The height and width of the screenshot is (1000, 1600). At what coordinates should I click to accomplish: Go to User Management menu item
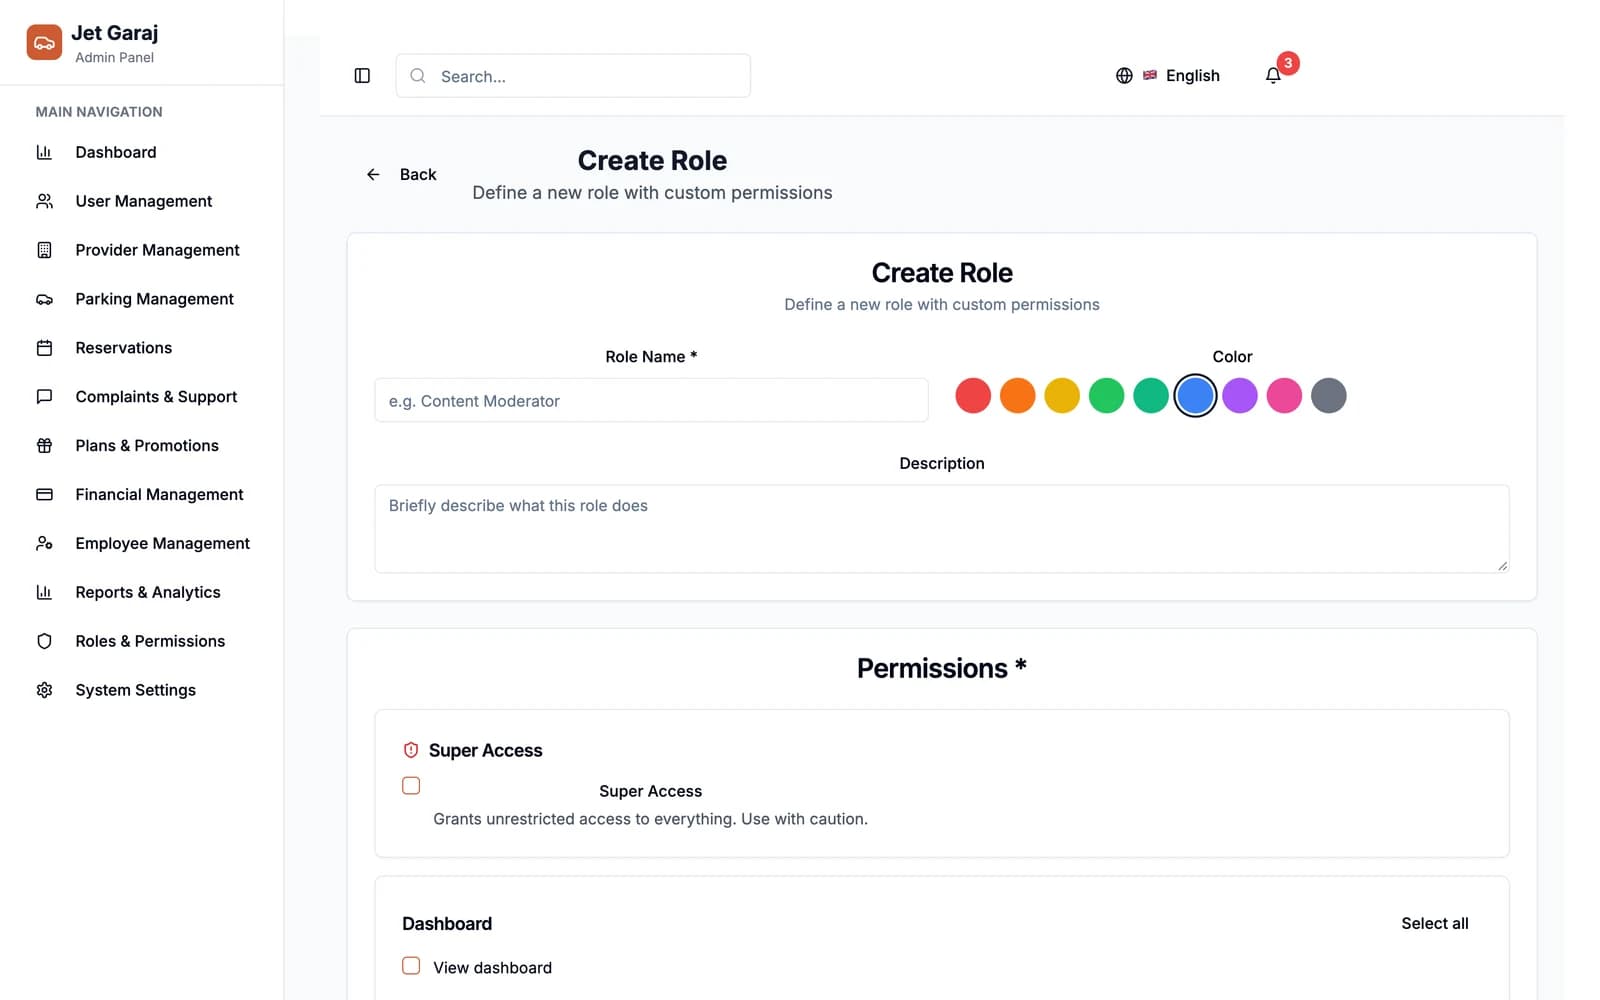pyautogui.click(x=142, y=201)
